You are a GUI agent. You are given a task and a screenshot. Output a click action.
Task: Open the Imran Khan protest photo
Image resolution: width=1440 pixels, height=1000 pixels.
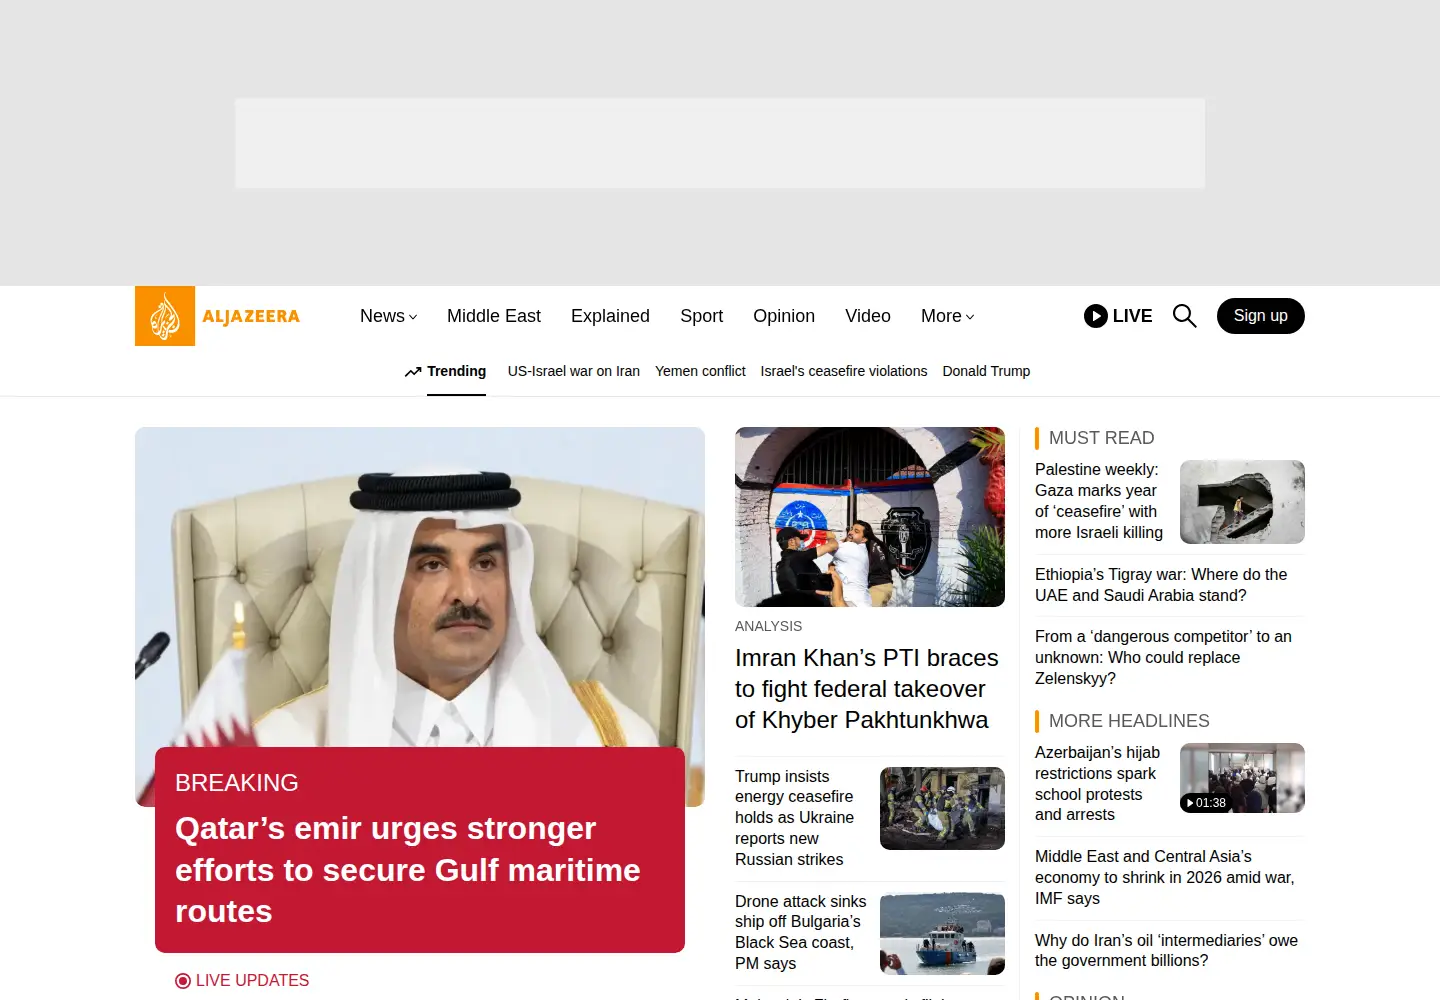point(870,517)
